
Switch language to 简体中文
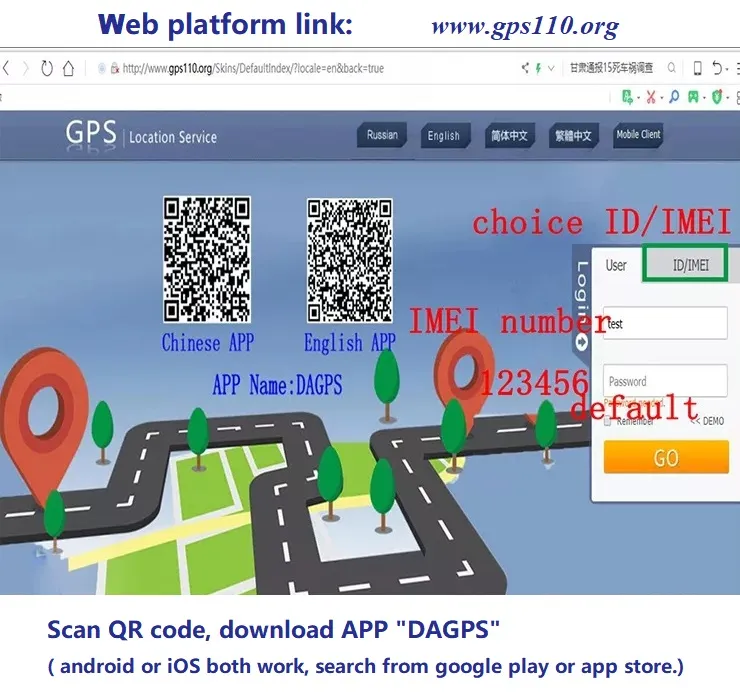(510, 136)
